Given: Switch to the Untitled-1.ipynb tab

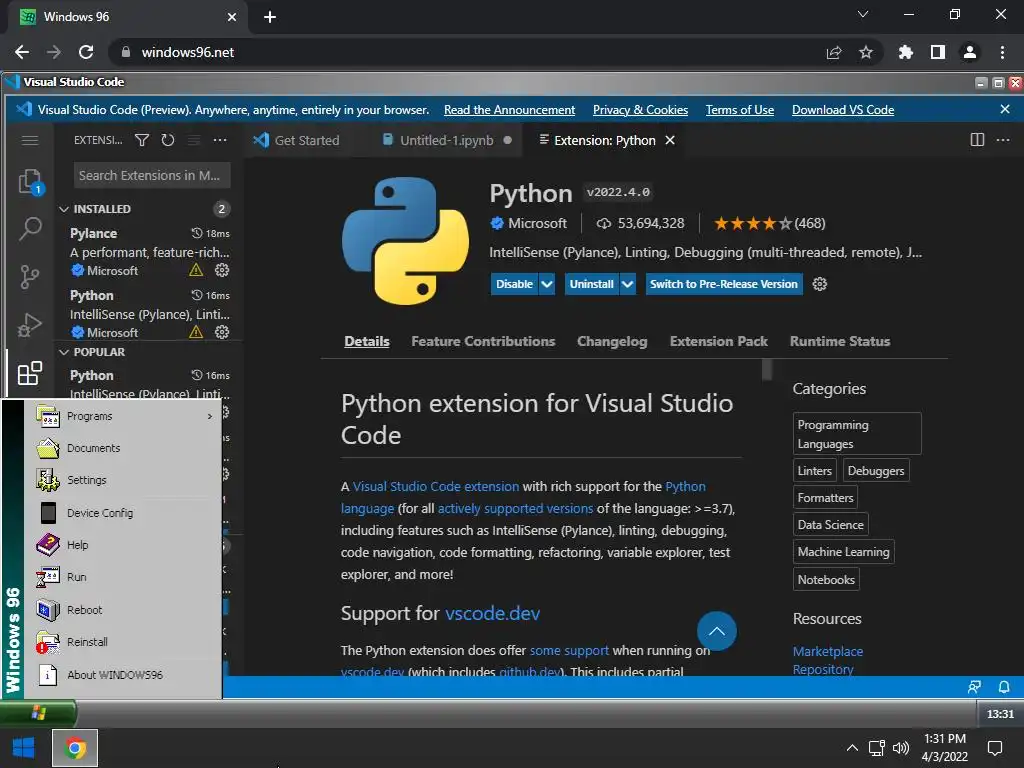Looking at the screenshot, I should pyautogui.click(x=447, y=140).
